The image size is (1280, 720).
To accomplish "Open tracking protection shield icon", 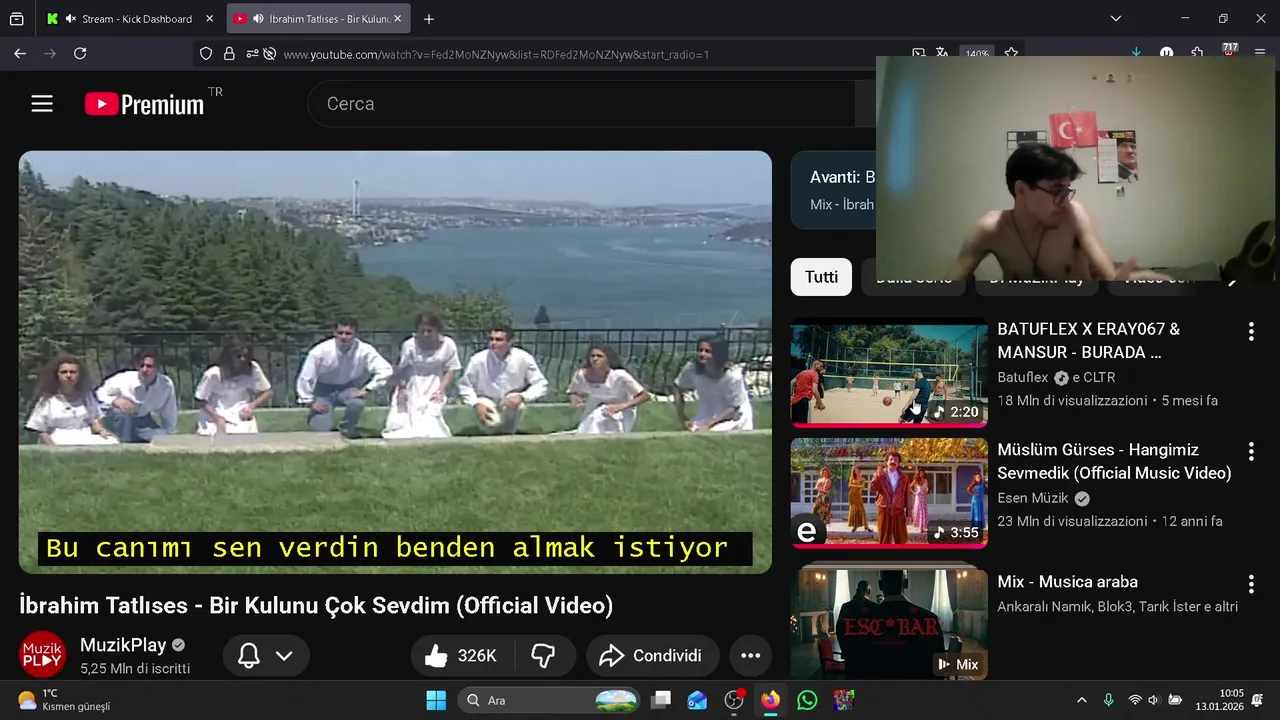I will (x=206, y=54).
